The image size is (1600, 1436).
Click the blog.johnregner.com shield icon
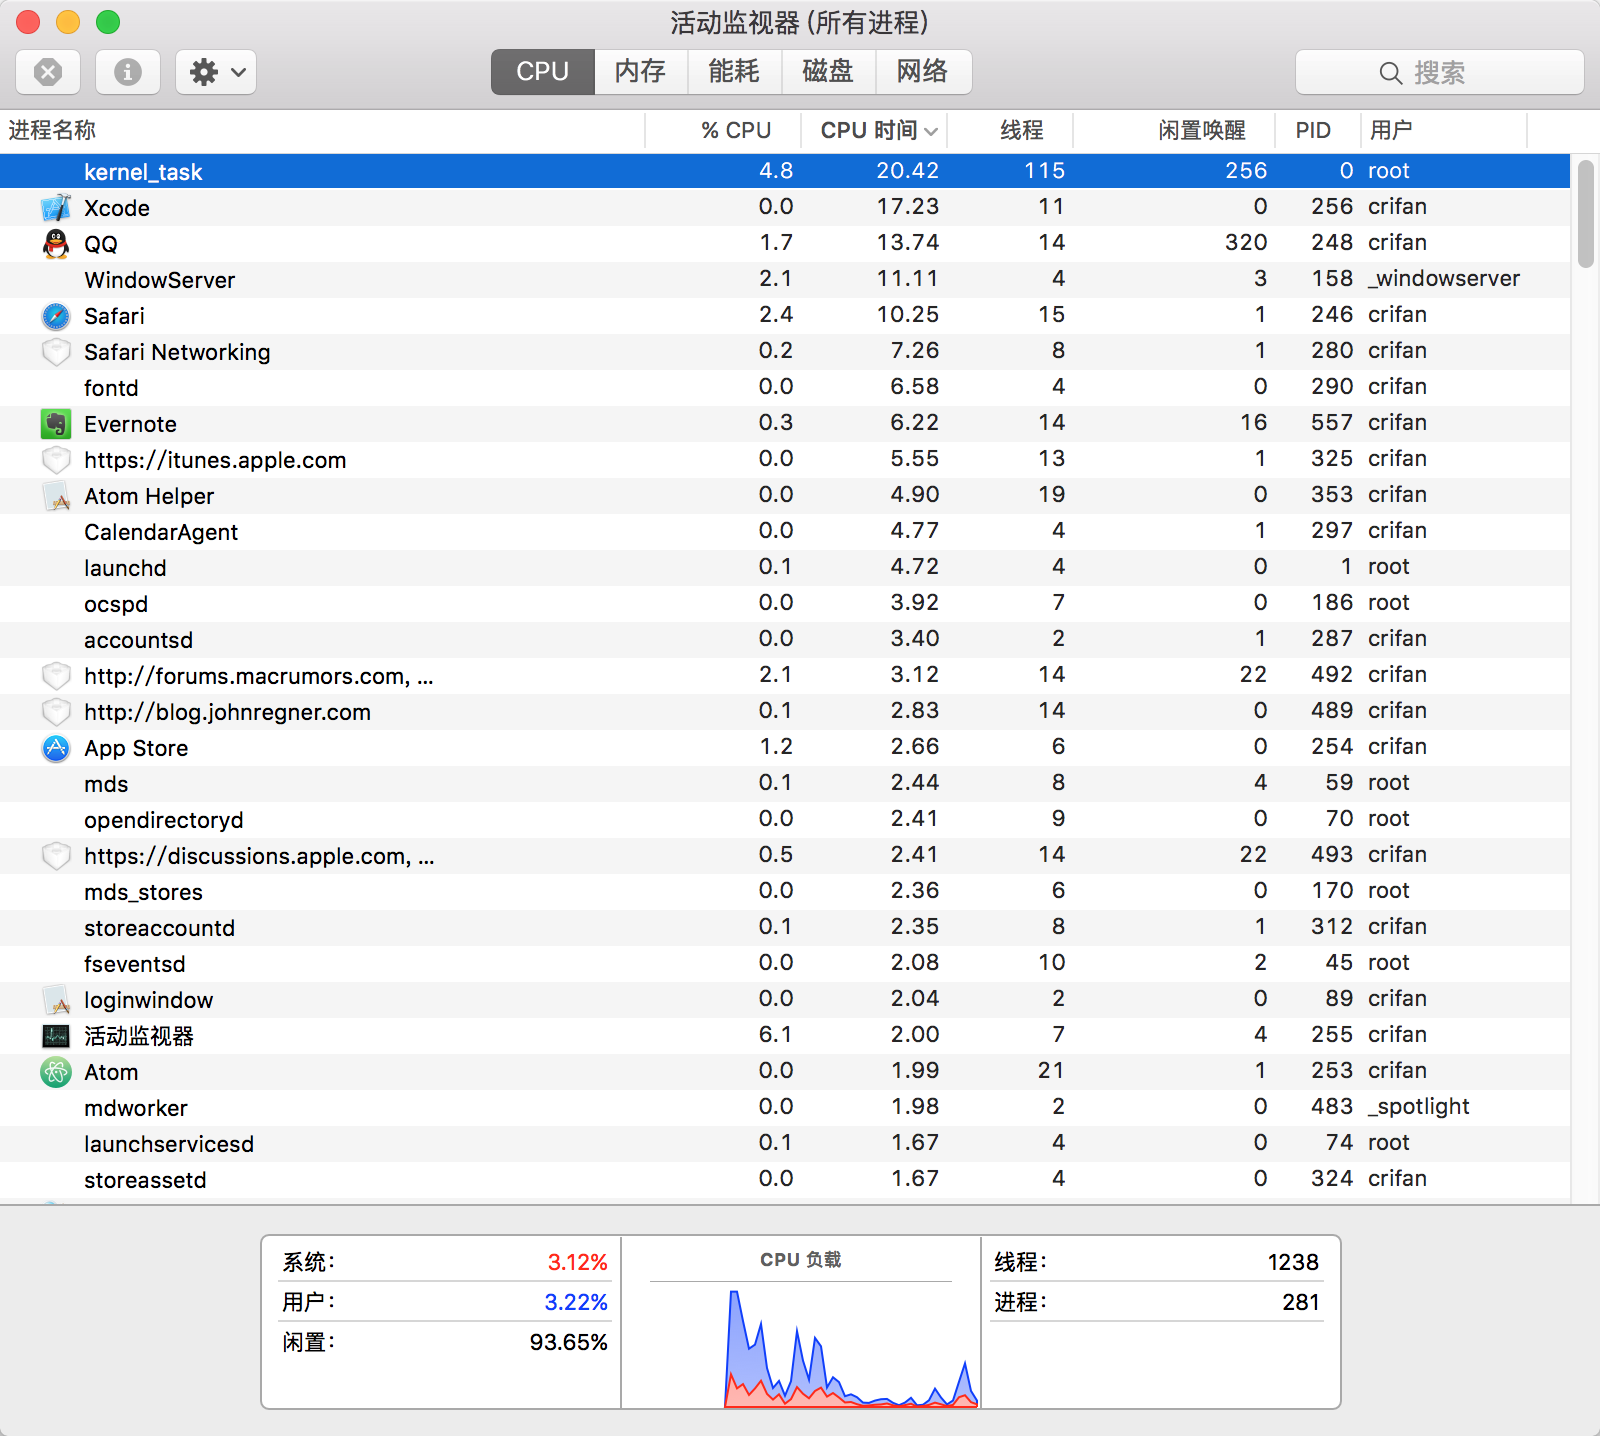[56, 712]
